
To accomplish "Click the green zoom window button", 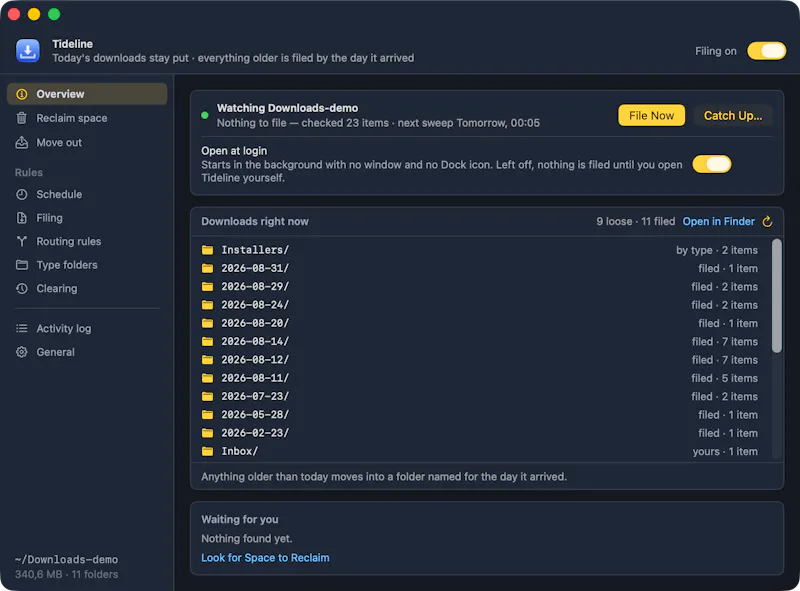I will click(x=54, y=14).
